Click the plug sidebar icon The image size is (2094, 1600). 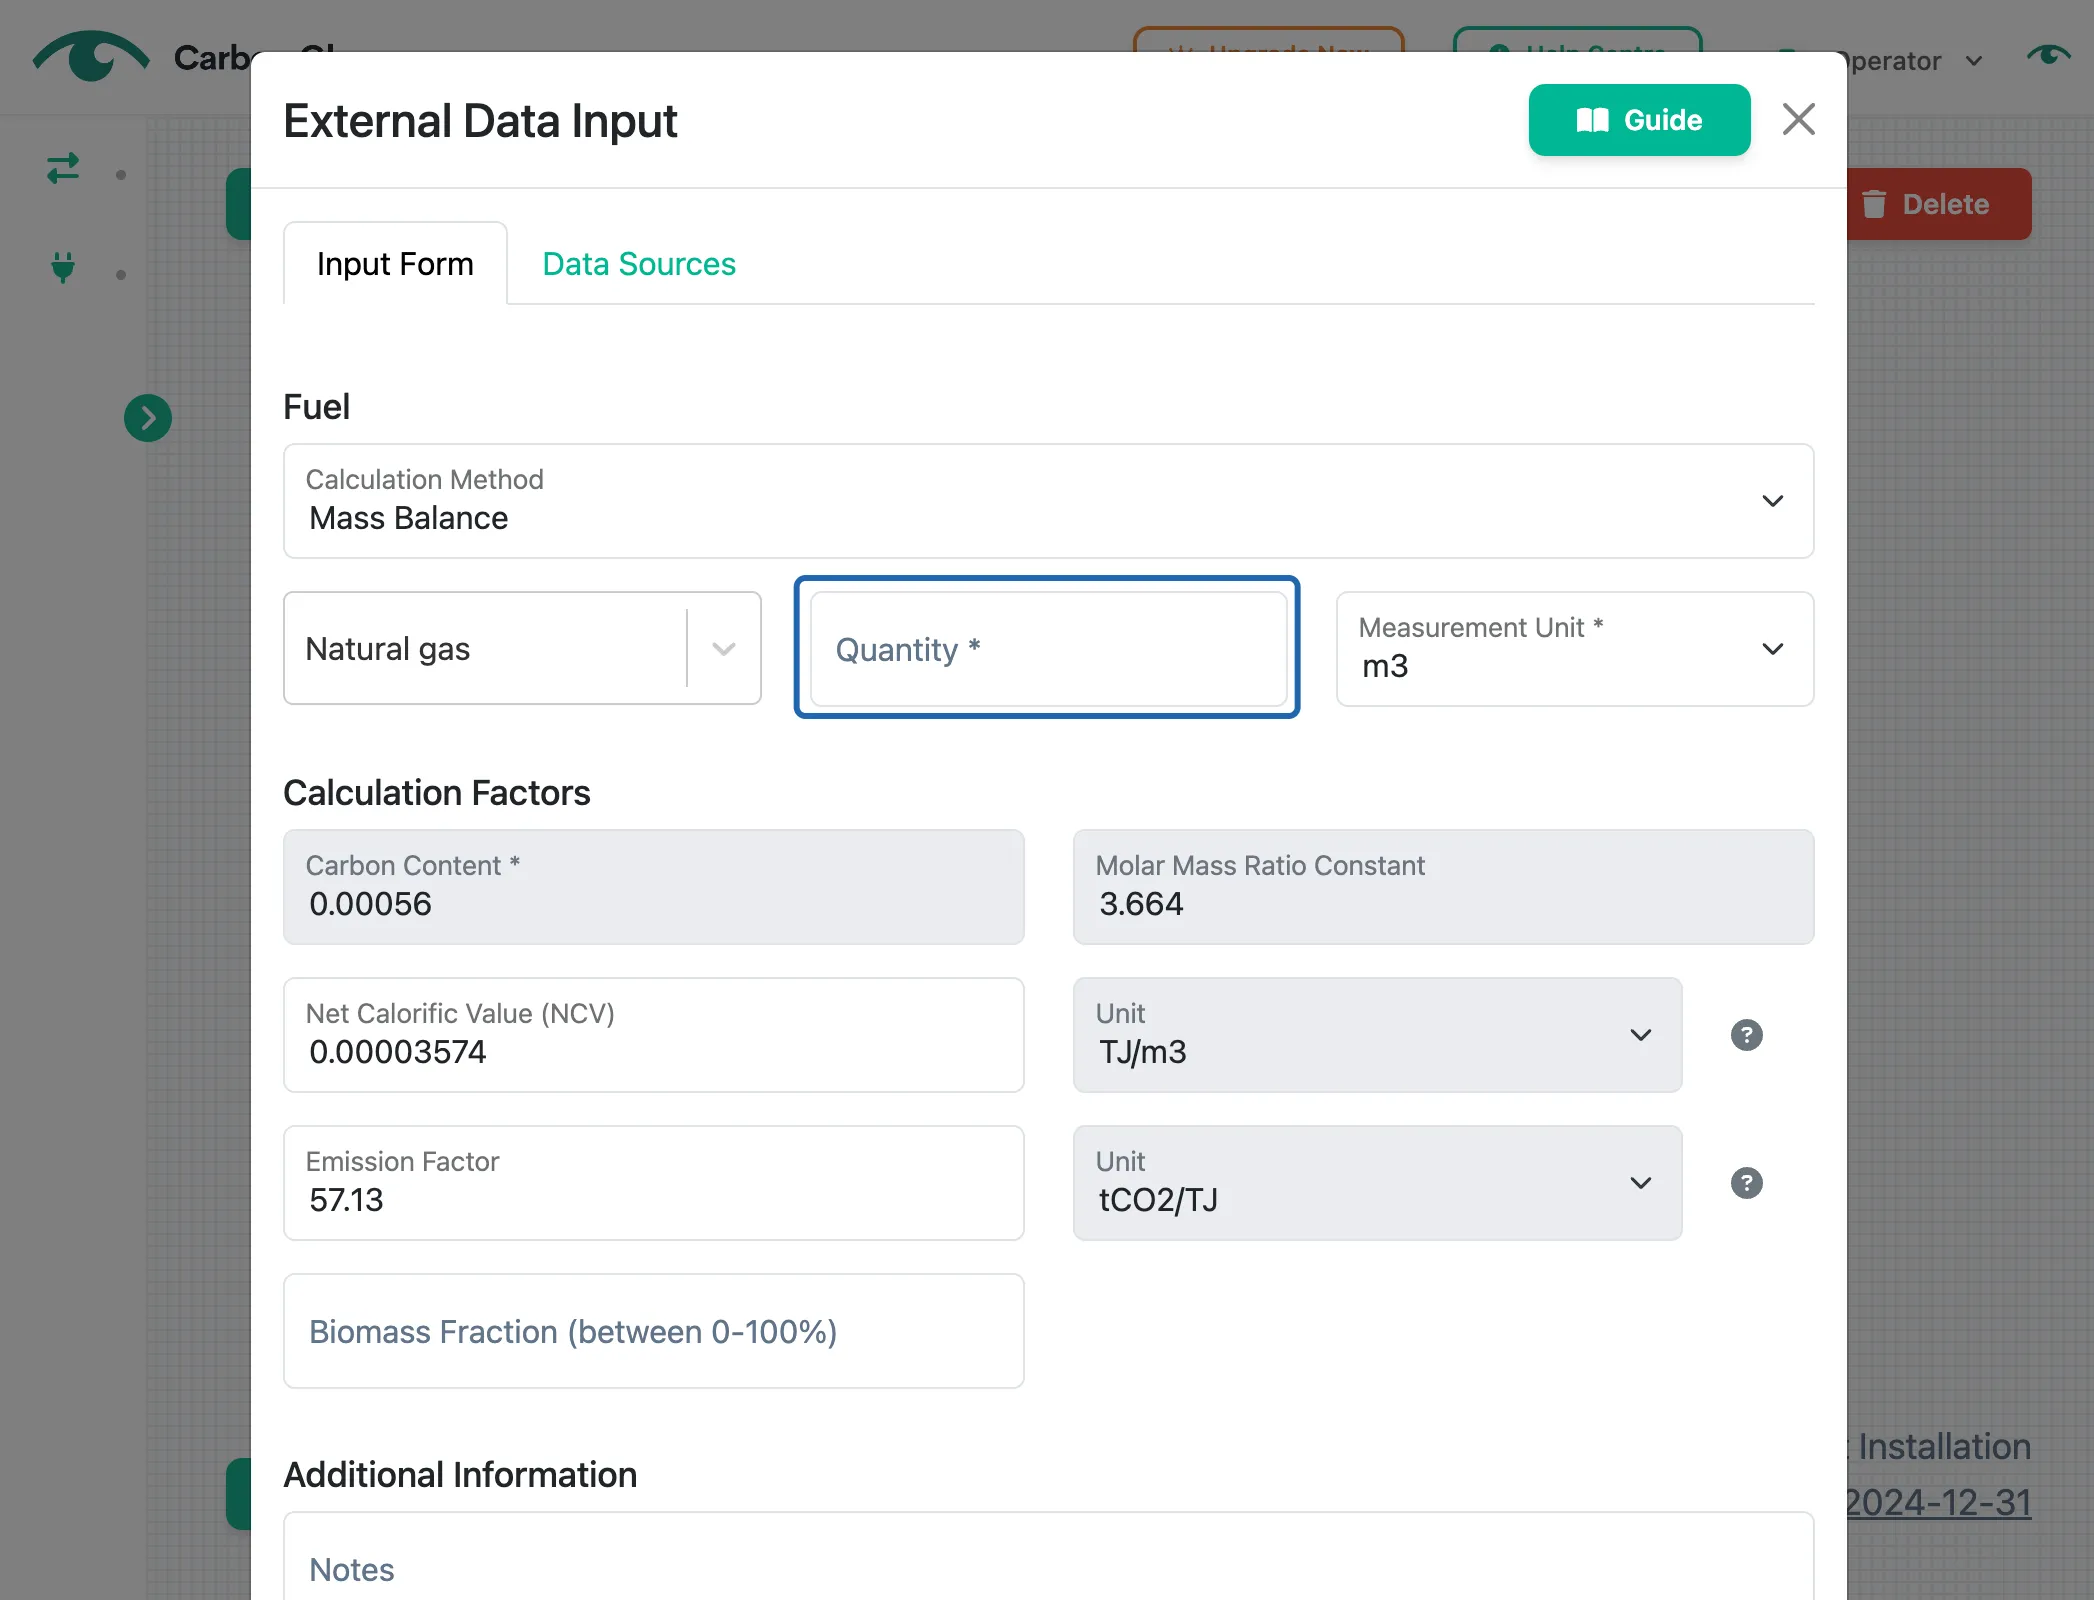[63, 268]
